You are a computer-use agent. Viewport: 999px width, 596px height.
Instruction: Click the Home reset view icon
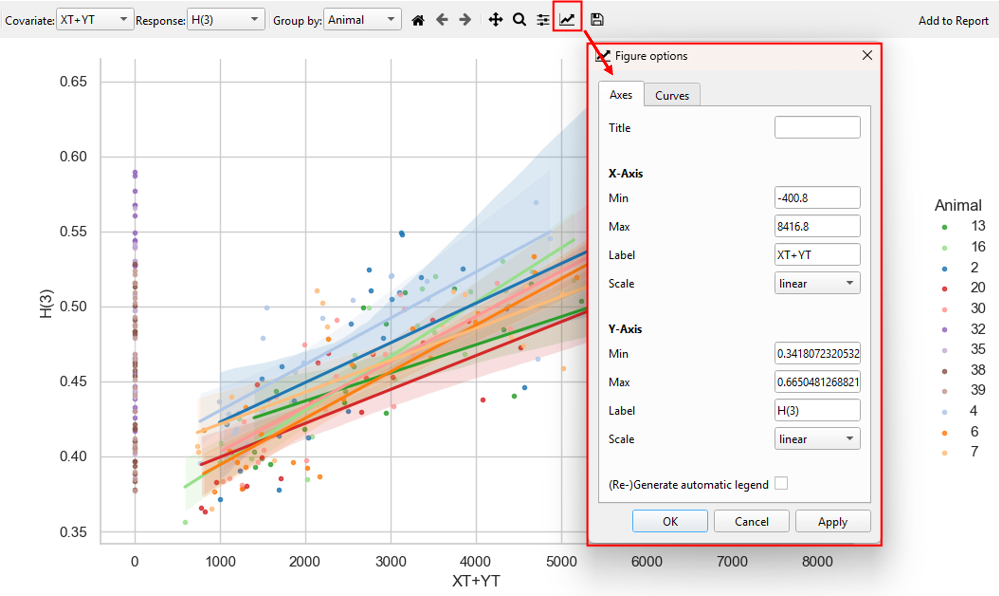[x=418, y=18]
